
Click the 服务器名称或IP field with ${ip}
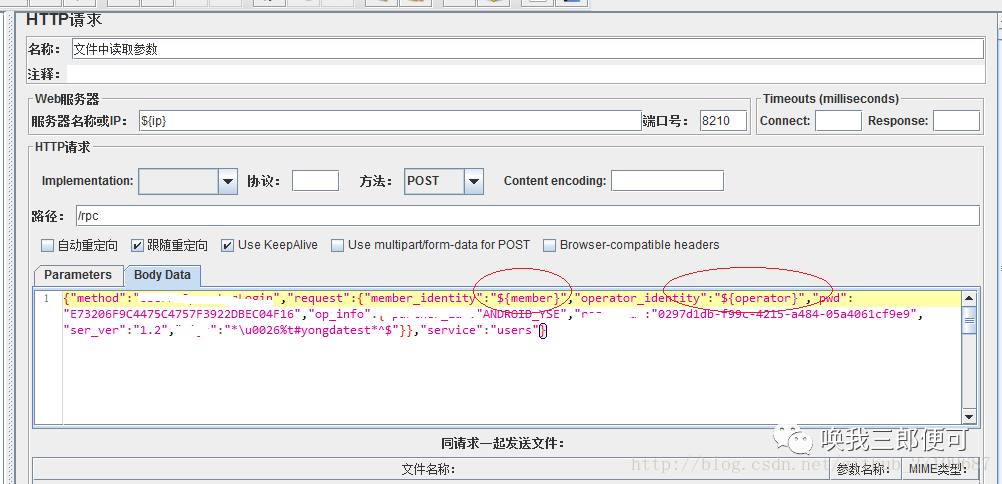pyautogui.click(x=390, y=121)
